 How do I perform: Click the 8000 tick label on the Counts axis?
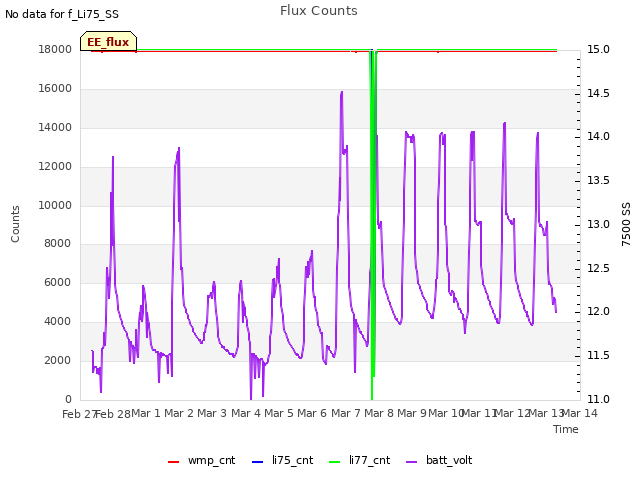58,243
